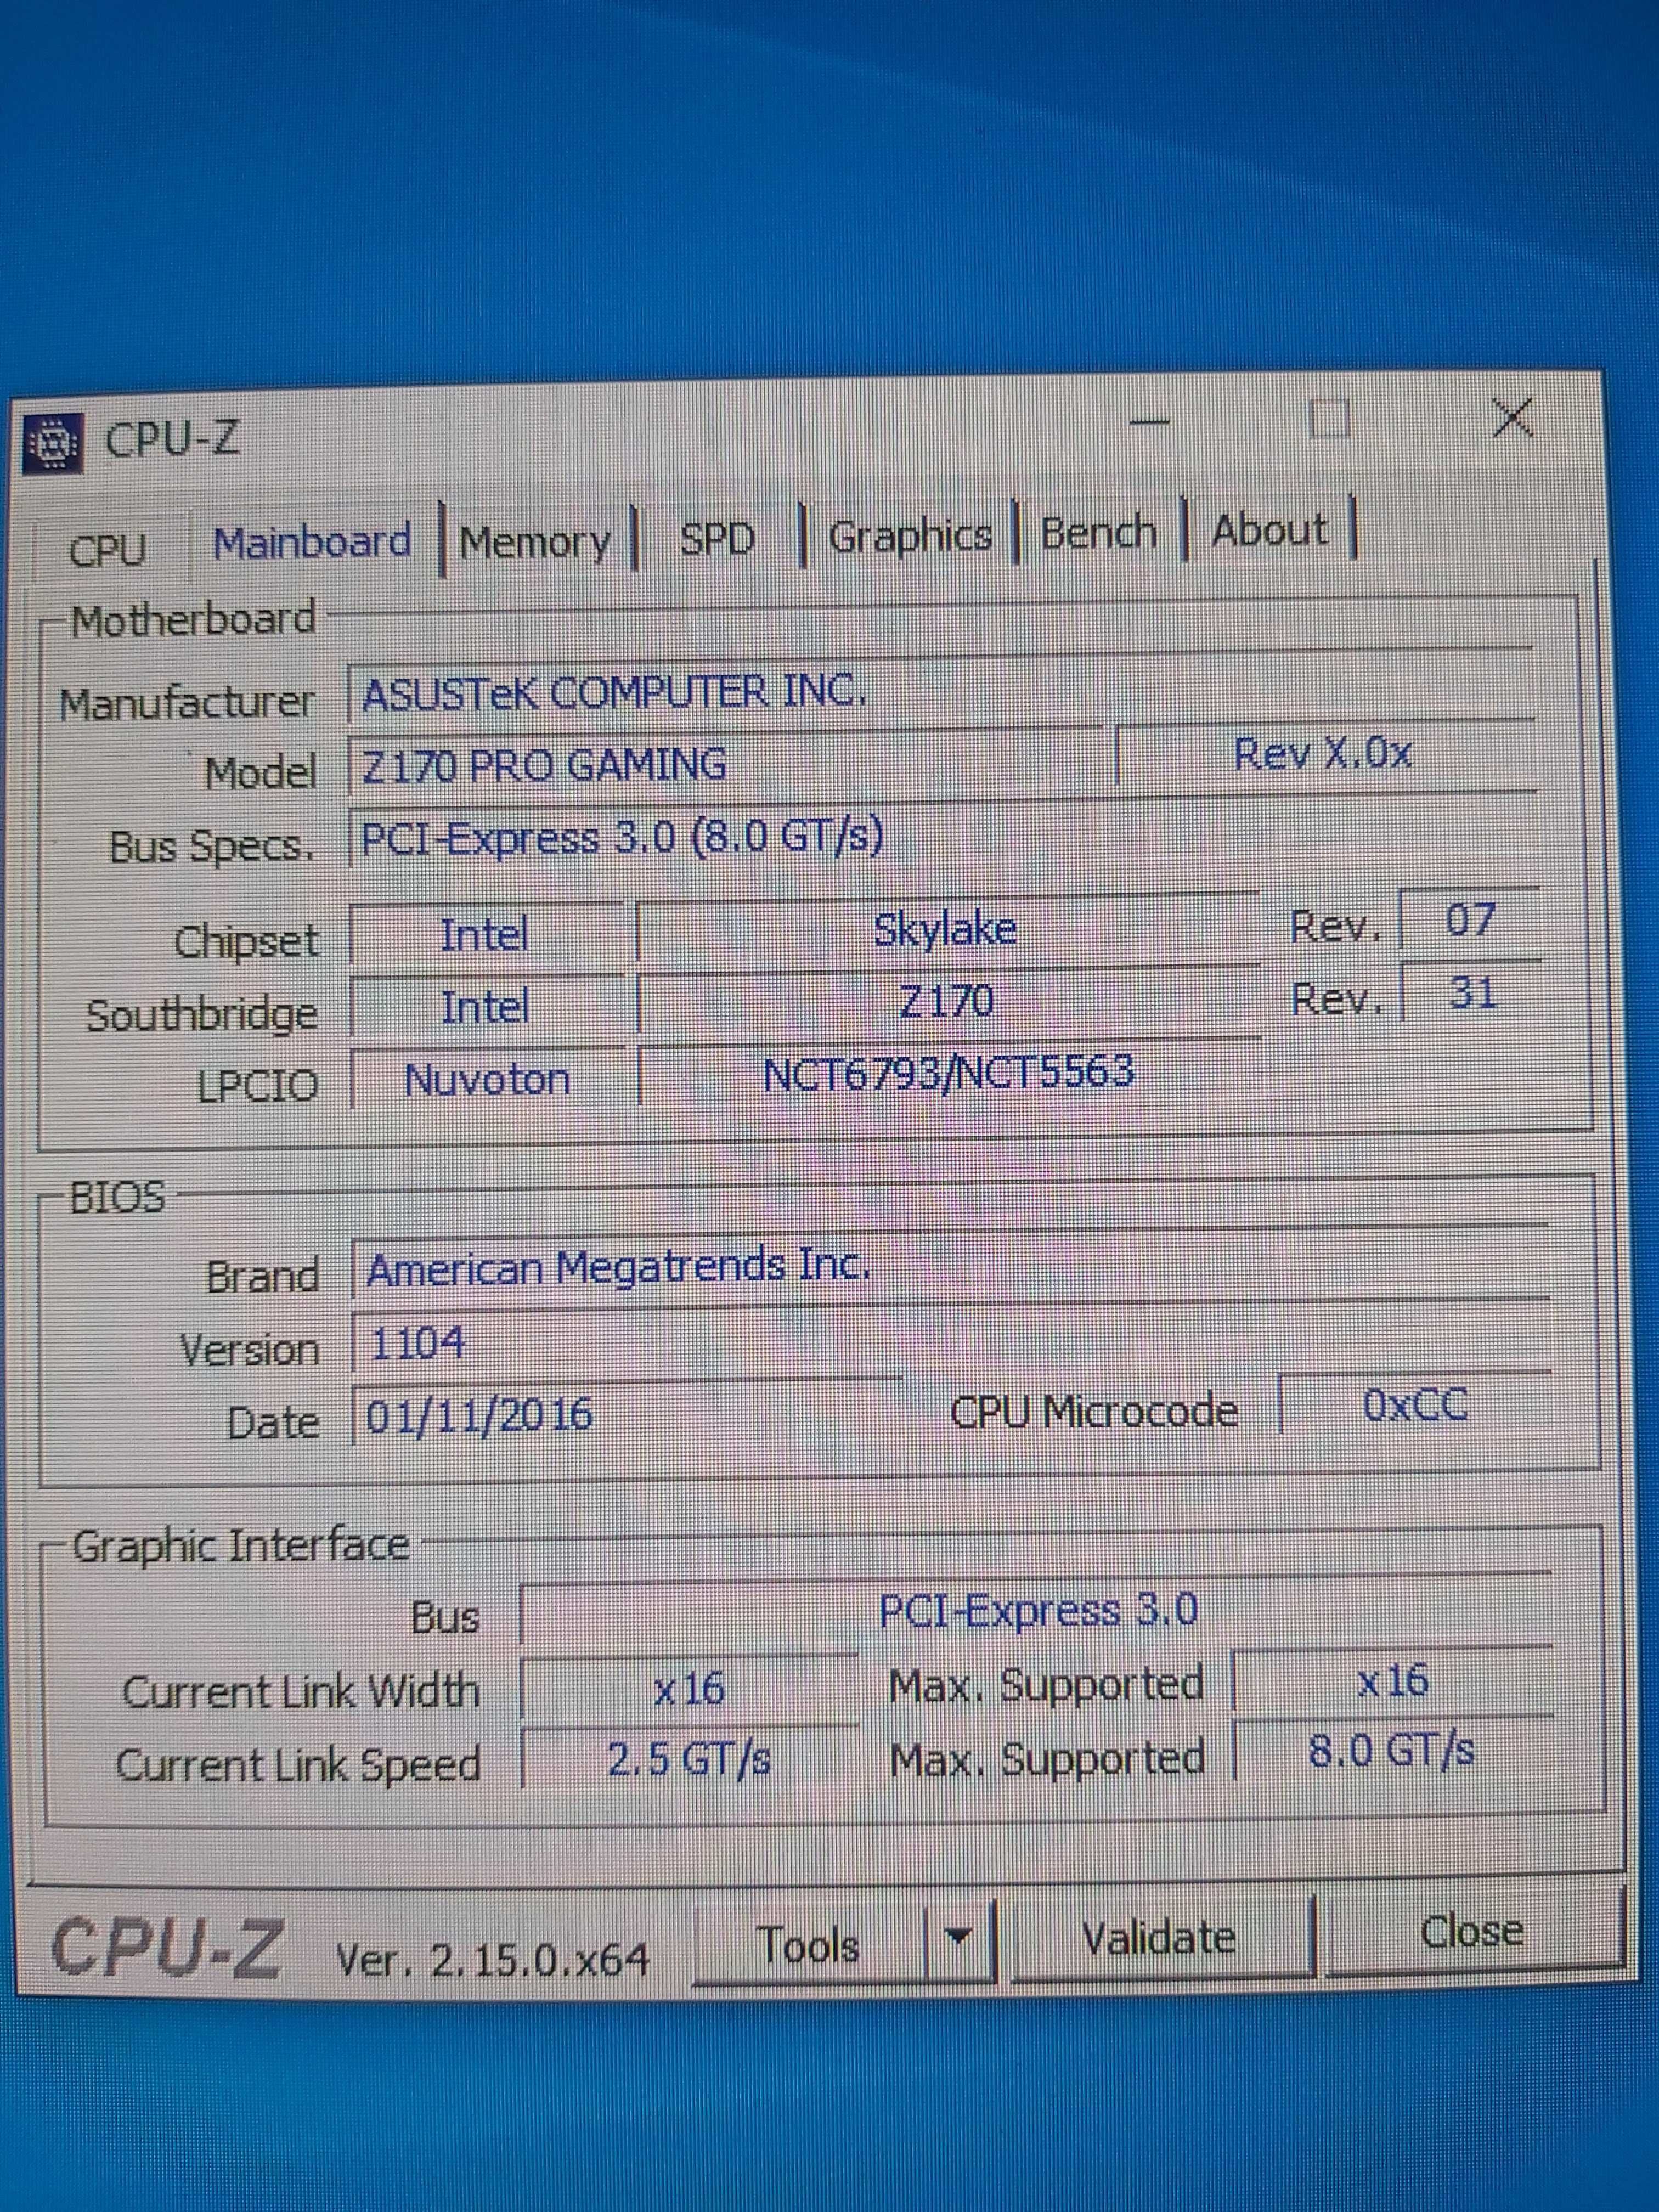Click the Manufacturer label
The width and height of the screenshot is (1659, 2212).
pyautogui.click(x=187, y=703)
